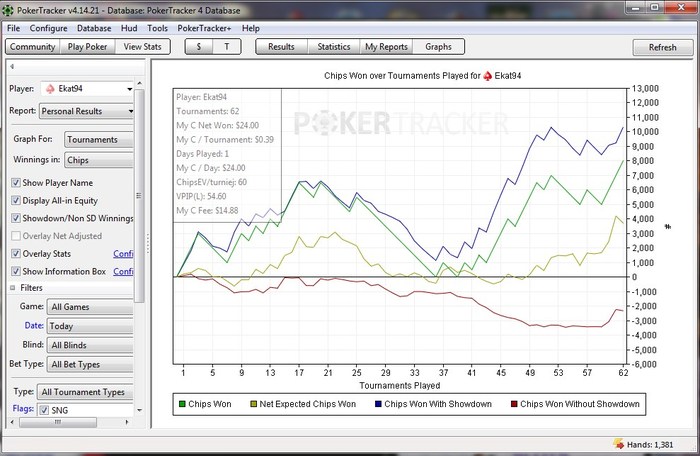Toggle the Show Player Name checkbox
700x456 pixels.
(x=16, y=183)
